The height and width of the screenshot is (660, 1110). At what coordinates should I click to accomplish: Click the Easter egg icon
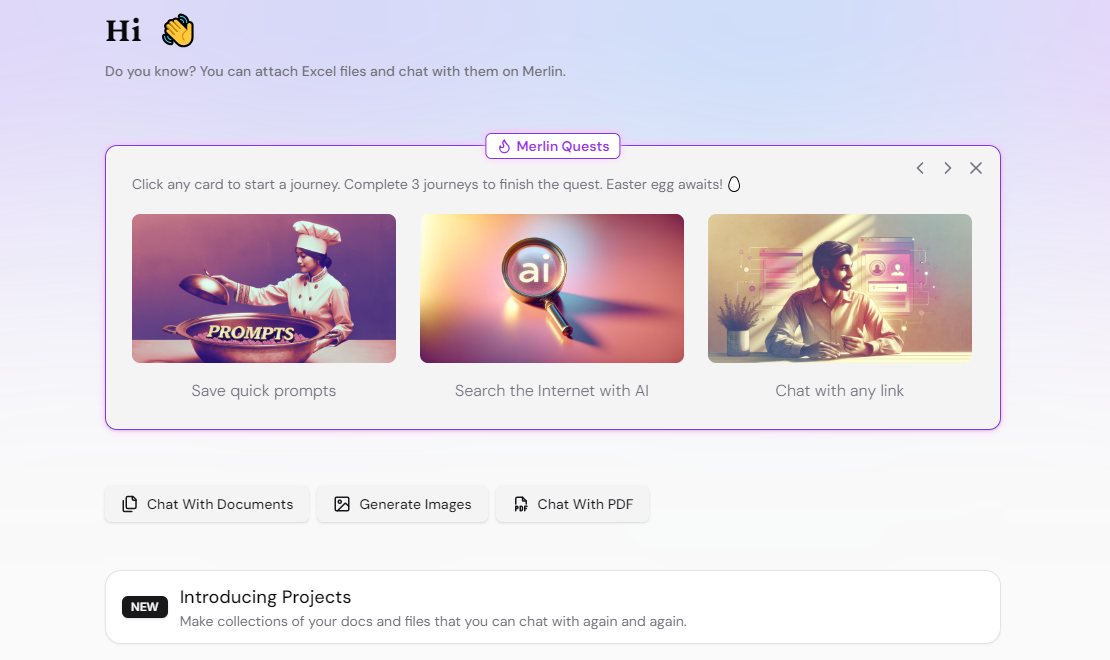pos(734,184)
